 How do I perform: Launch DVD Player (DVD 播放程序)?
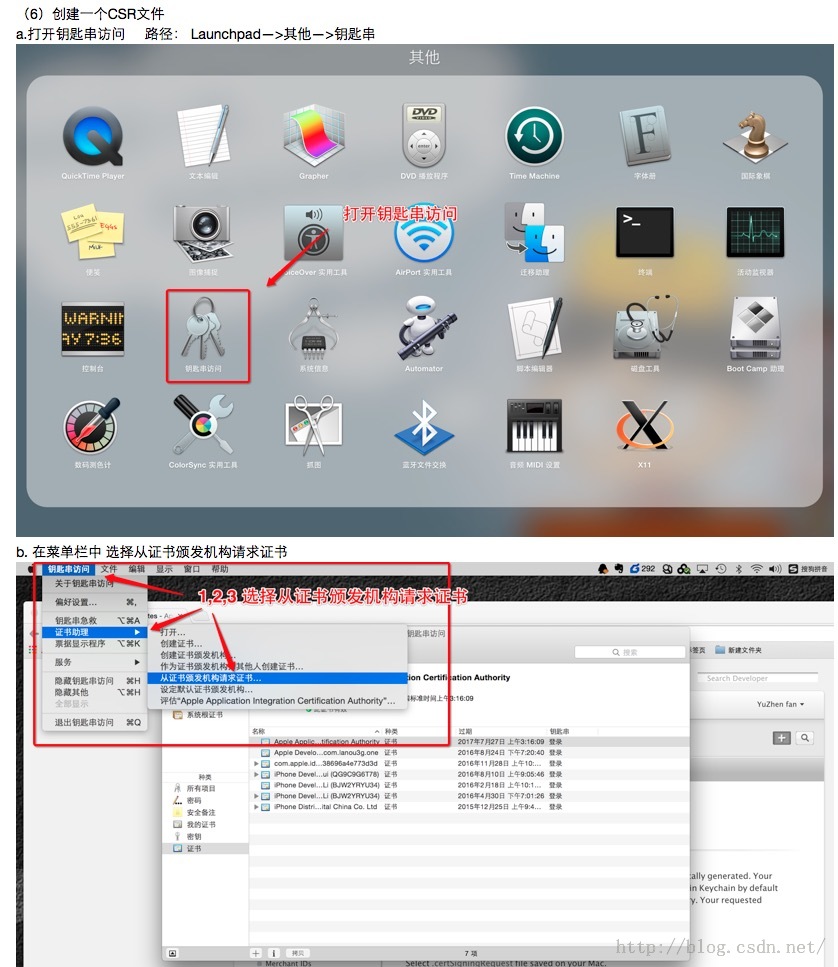coord(424,135)
